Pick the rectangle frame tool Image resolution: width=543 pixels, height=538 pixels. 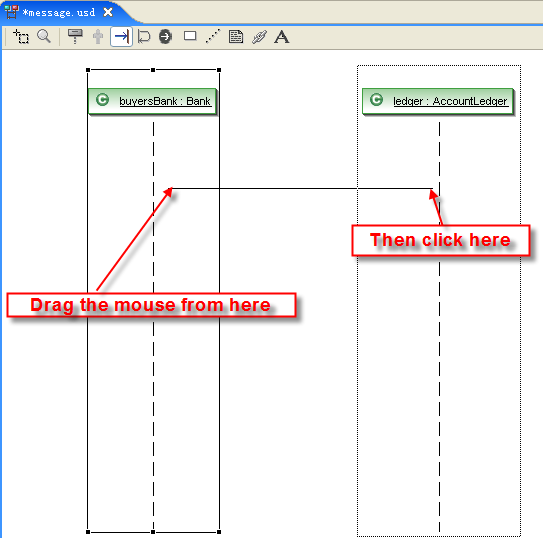pyautogui.click(x=190, y=36)
